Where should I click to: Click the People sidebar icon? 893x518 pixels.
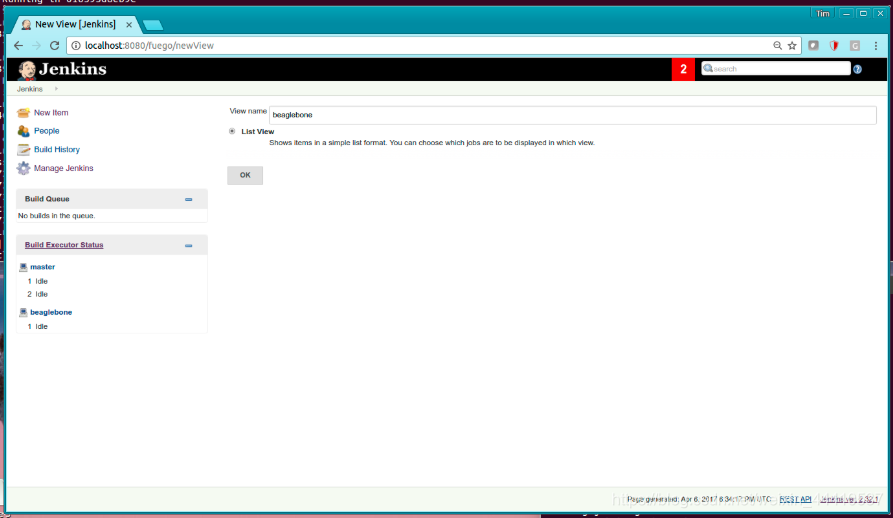click(x=23, y=131)
